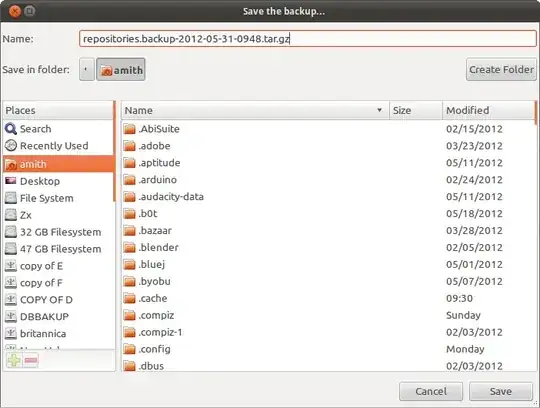Screen dimensions: 540x408
Task: Select the .compiz-1 folder row
Action: (328, 332)
